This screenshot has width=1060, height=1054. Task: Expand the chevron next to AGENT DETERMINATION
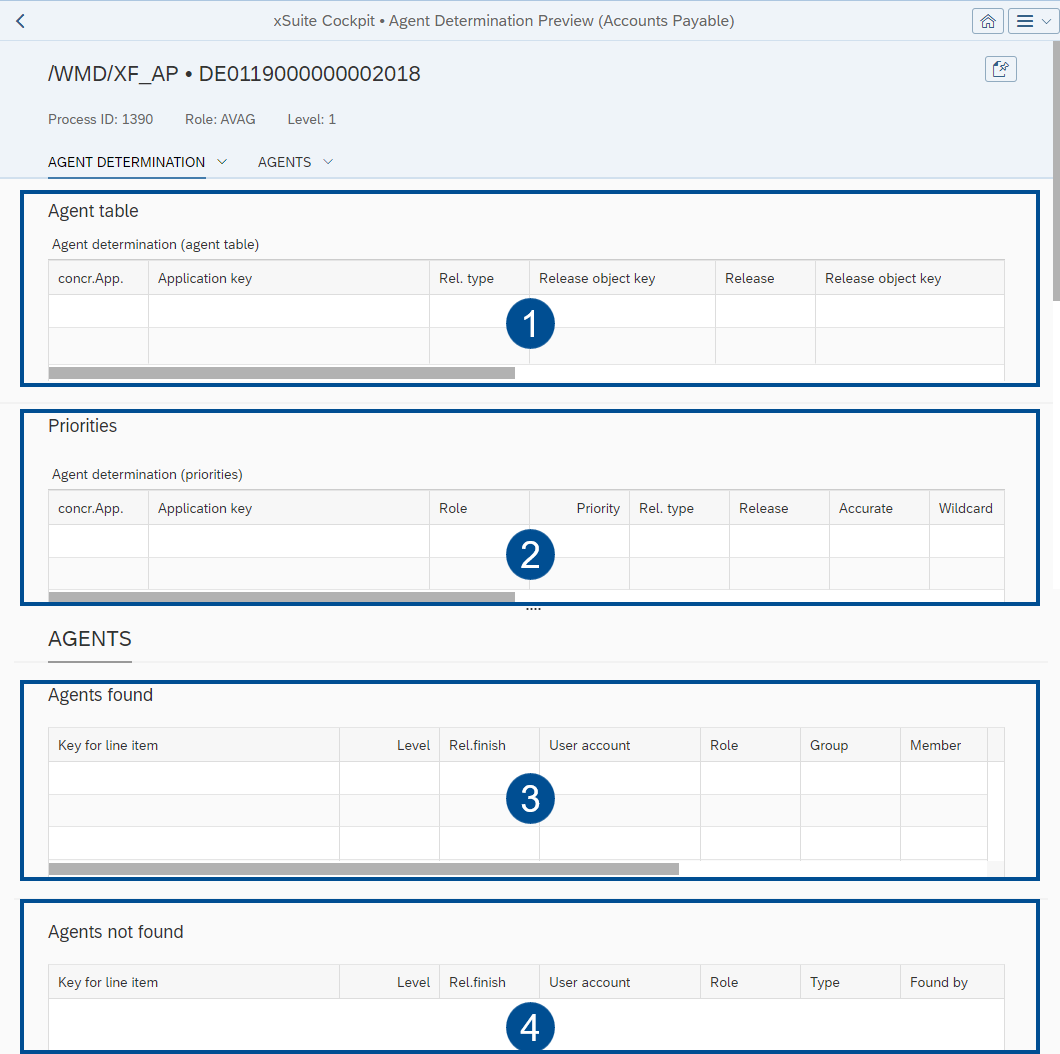coord(222,162)
